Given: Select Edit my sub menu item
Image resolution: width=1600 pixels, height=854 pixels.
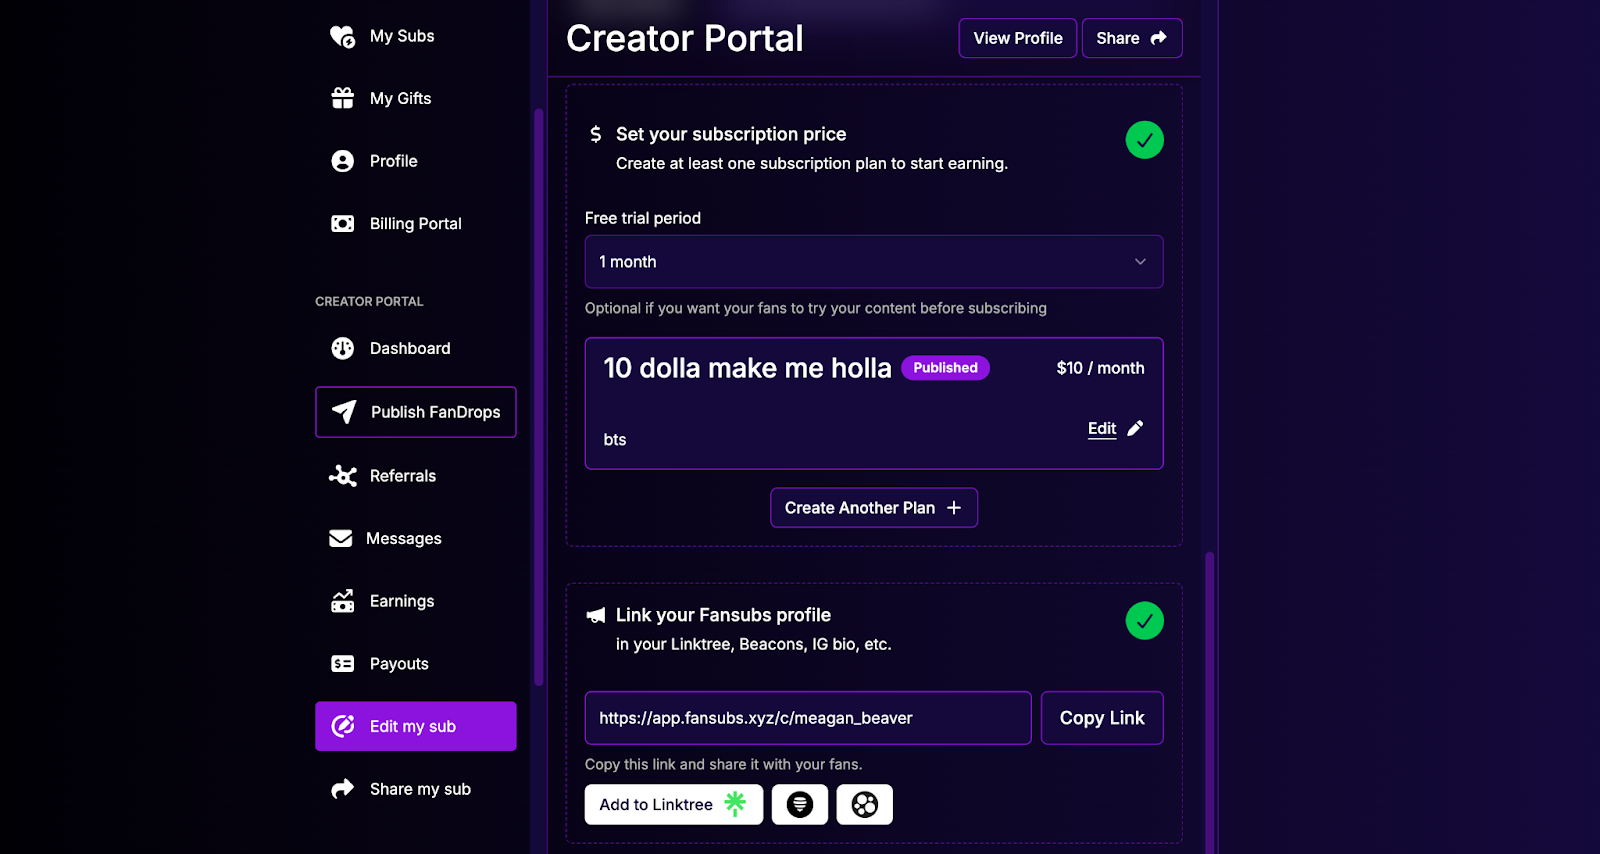Looking at the screenshot, I should point(415,726).
